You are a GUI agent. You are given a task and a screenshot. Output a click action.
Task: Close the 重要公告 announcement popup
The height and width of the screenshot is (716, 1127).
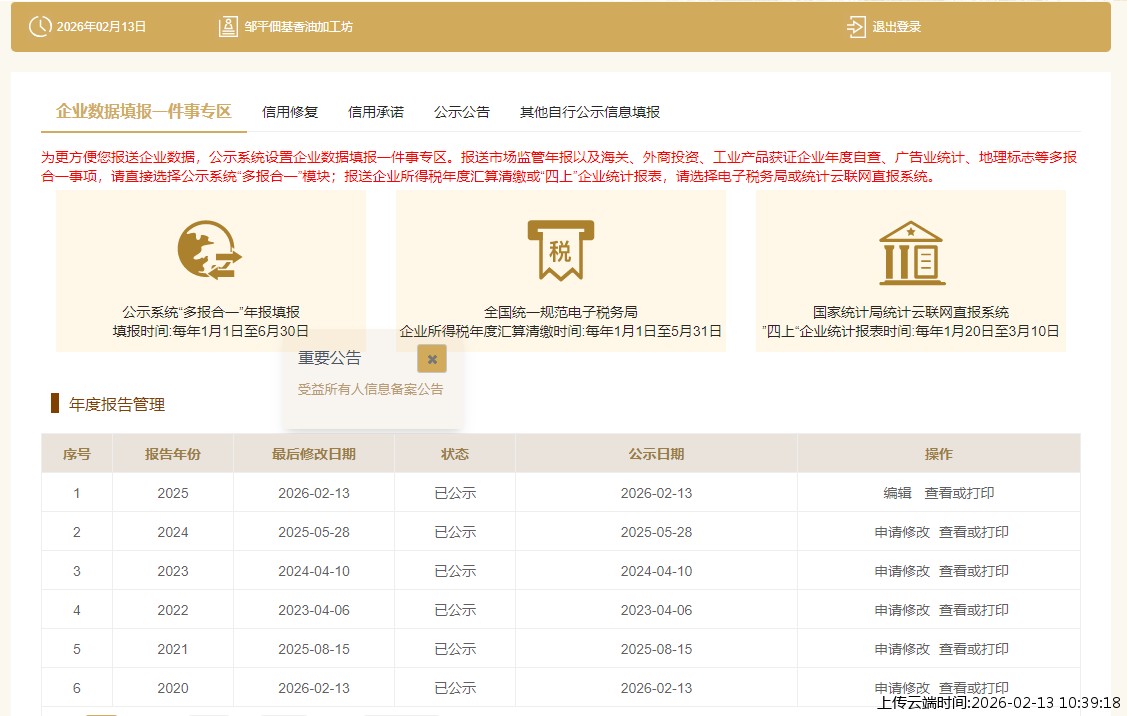click(431, 358)
